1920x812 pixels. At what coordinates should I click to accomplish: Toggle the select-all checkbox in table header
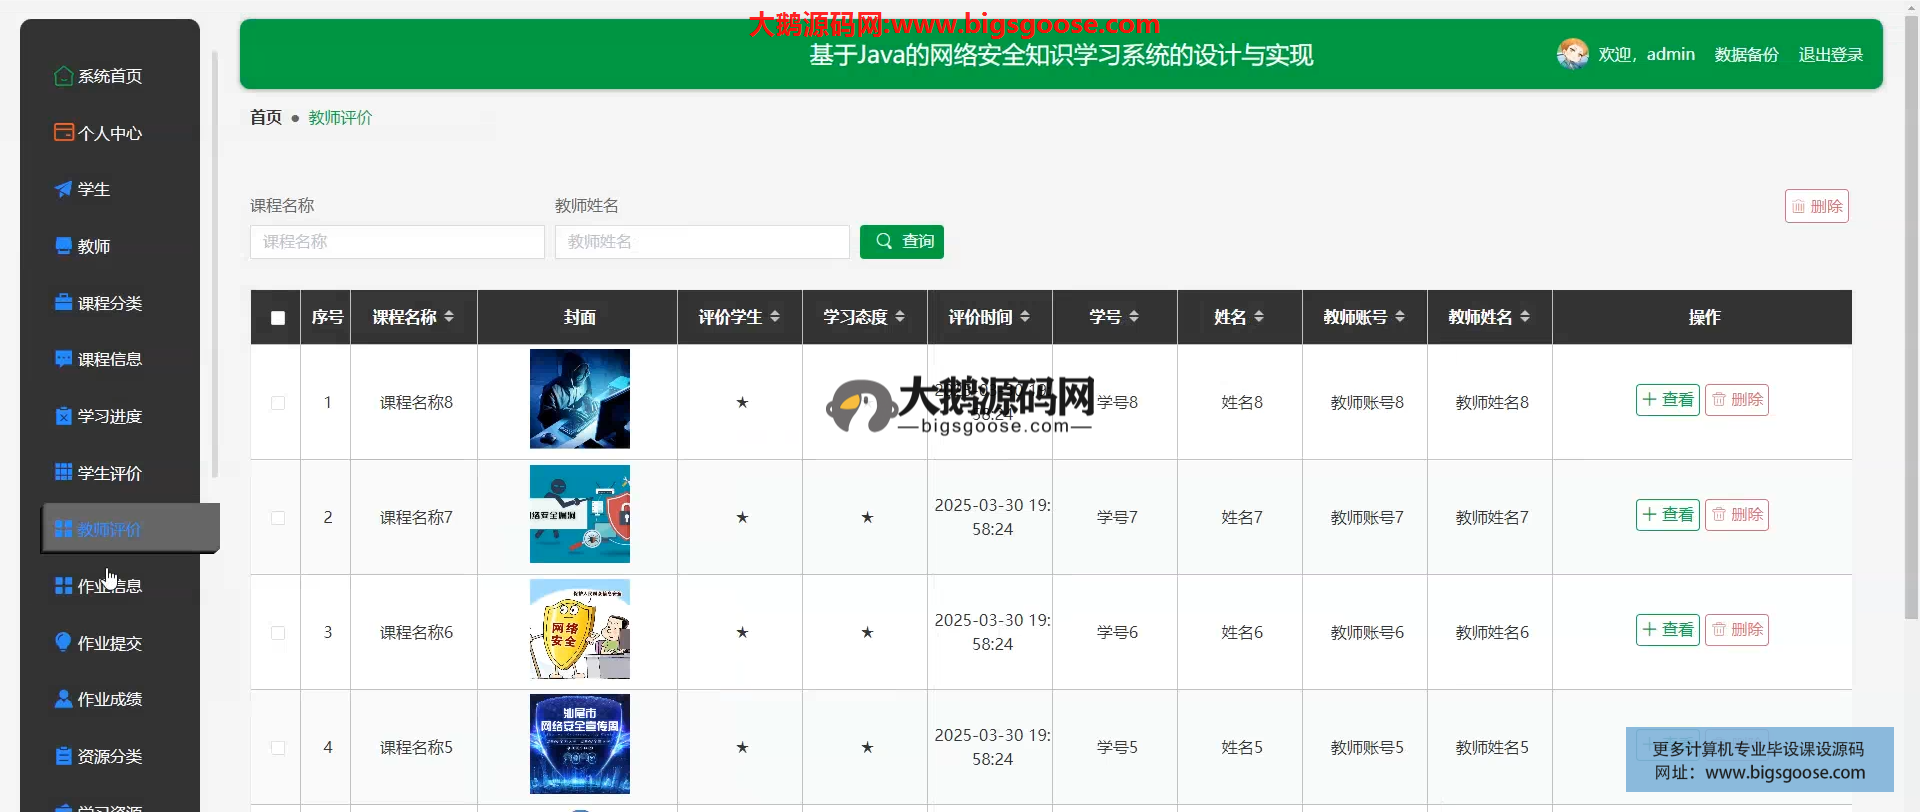278,318
